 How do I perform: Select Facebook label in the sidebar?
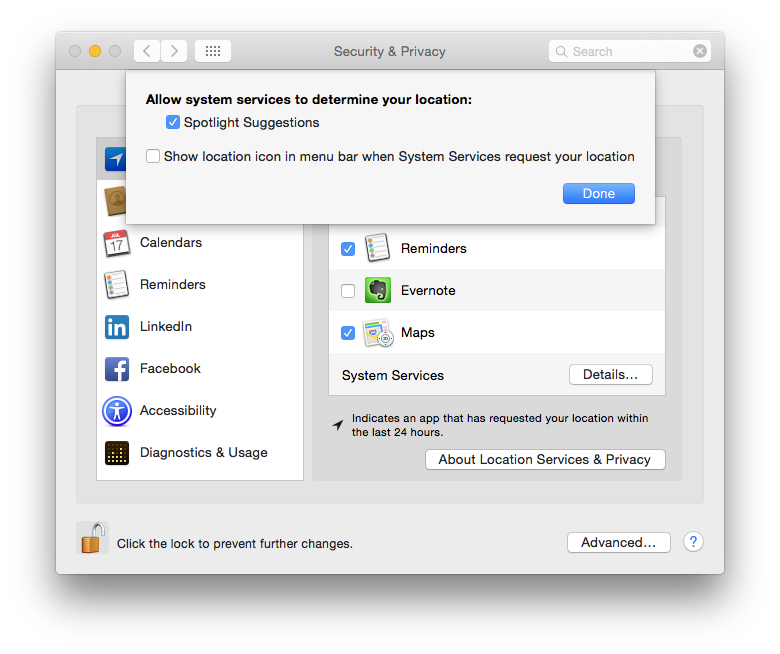170,369
